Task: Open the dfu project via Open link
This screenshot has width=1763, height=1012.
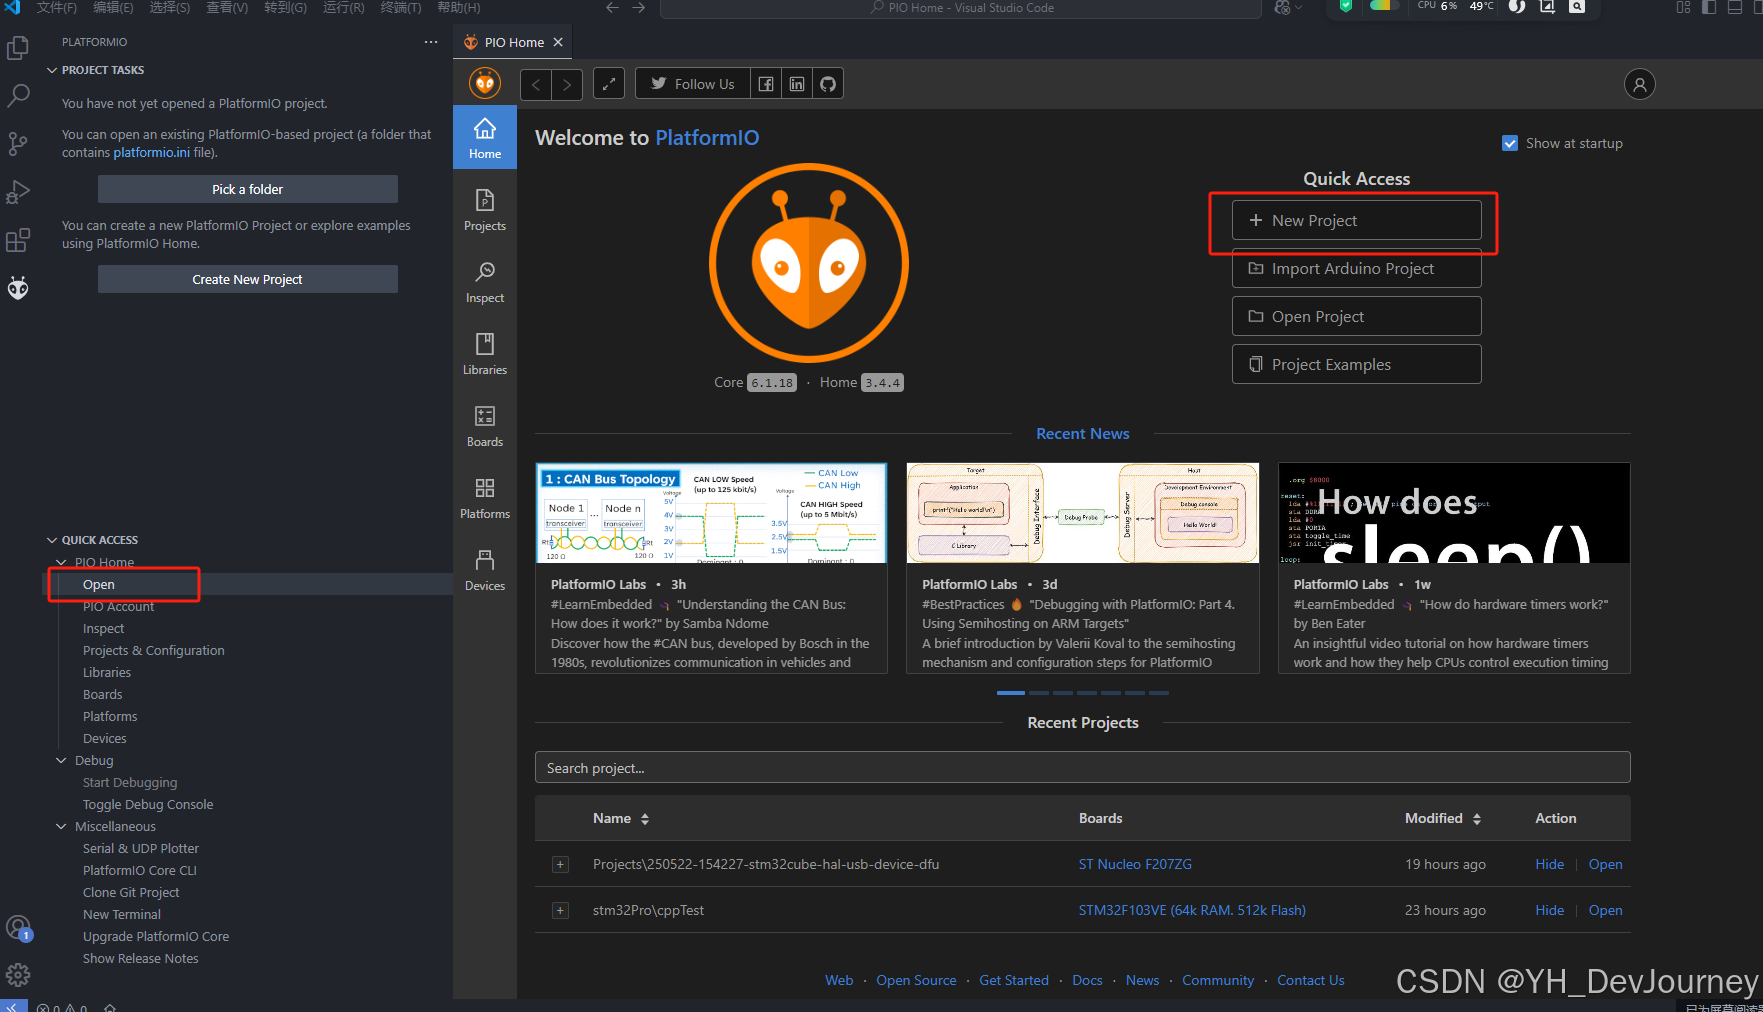Action: [x=1605, y=864]
